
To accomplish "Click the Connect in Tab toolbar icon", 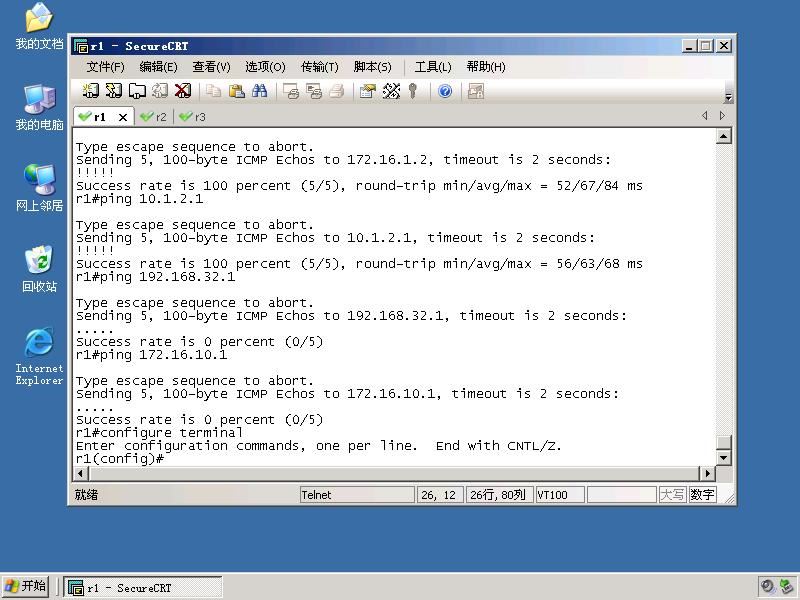I will click(x=137, y=91).
